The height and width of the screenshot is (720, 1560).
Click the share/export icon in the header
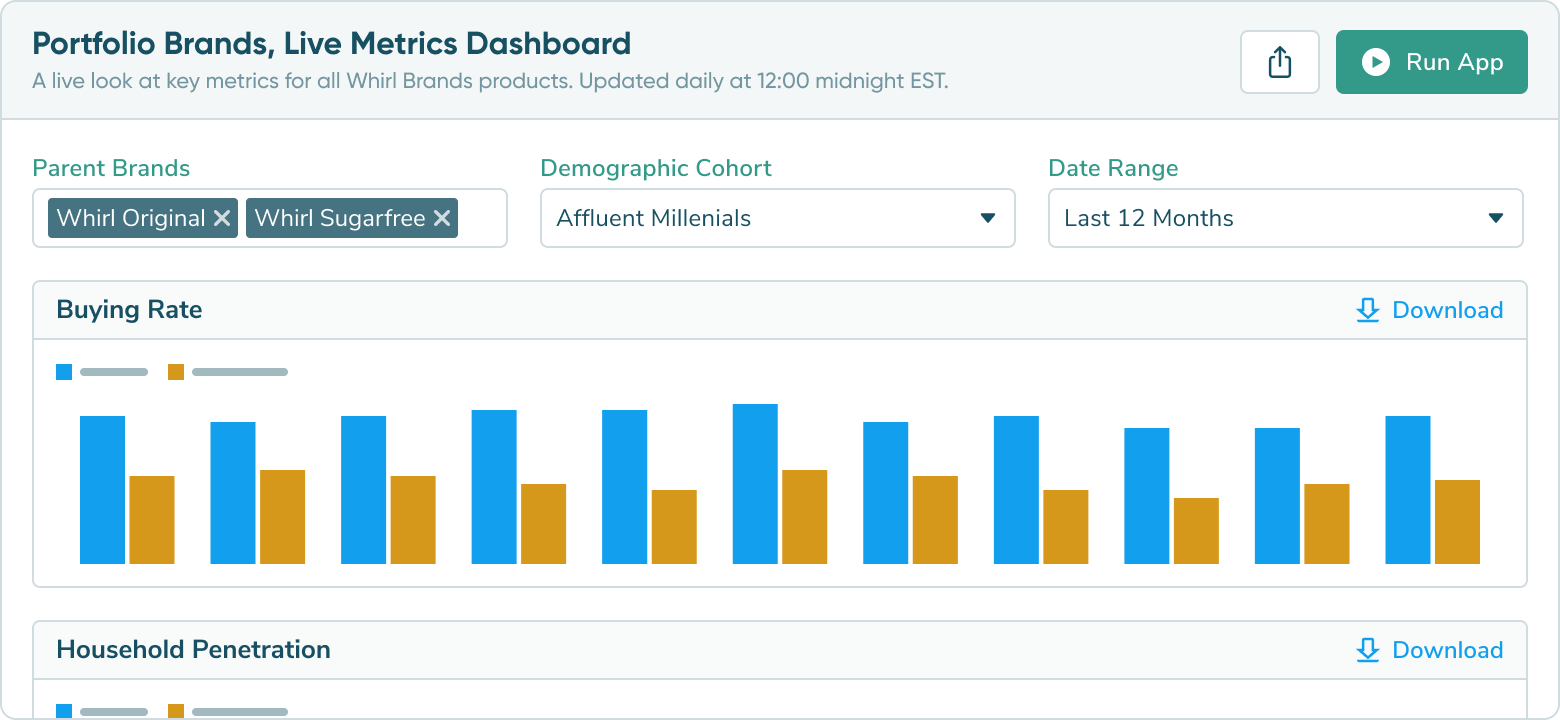point(1280,61)
